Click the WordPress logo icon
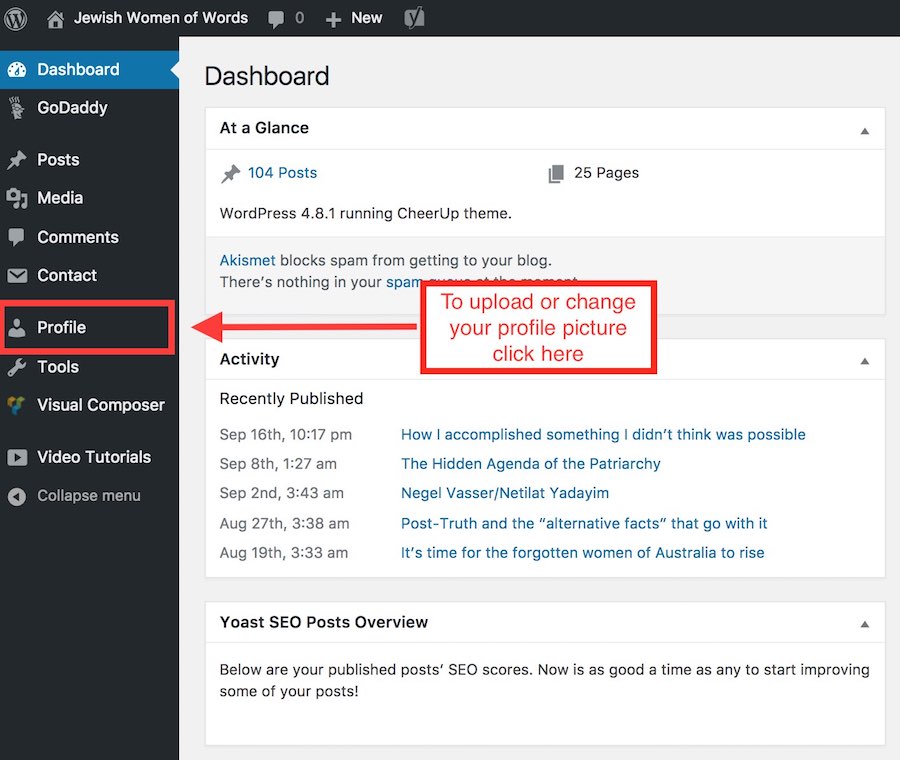 (x=15, y=19)
